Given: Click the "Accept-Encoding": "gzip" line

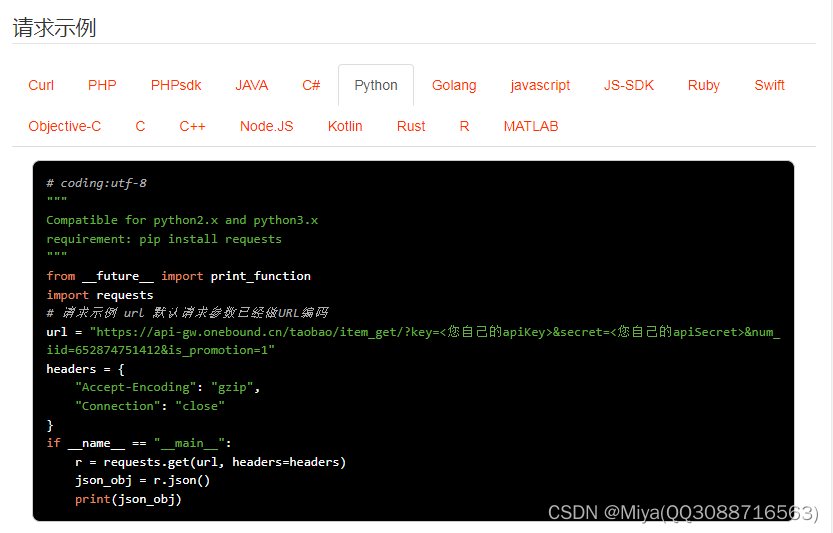Looking at the screenshot, I should point(167,387).
